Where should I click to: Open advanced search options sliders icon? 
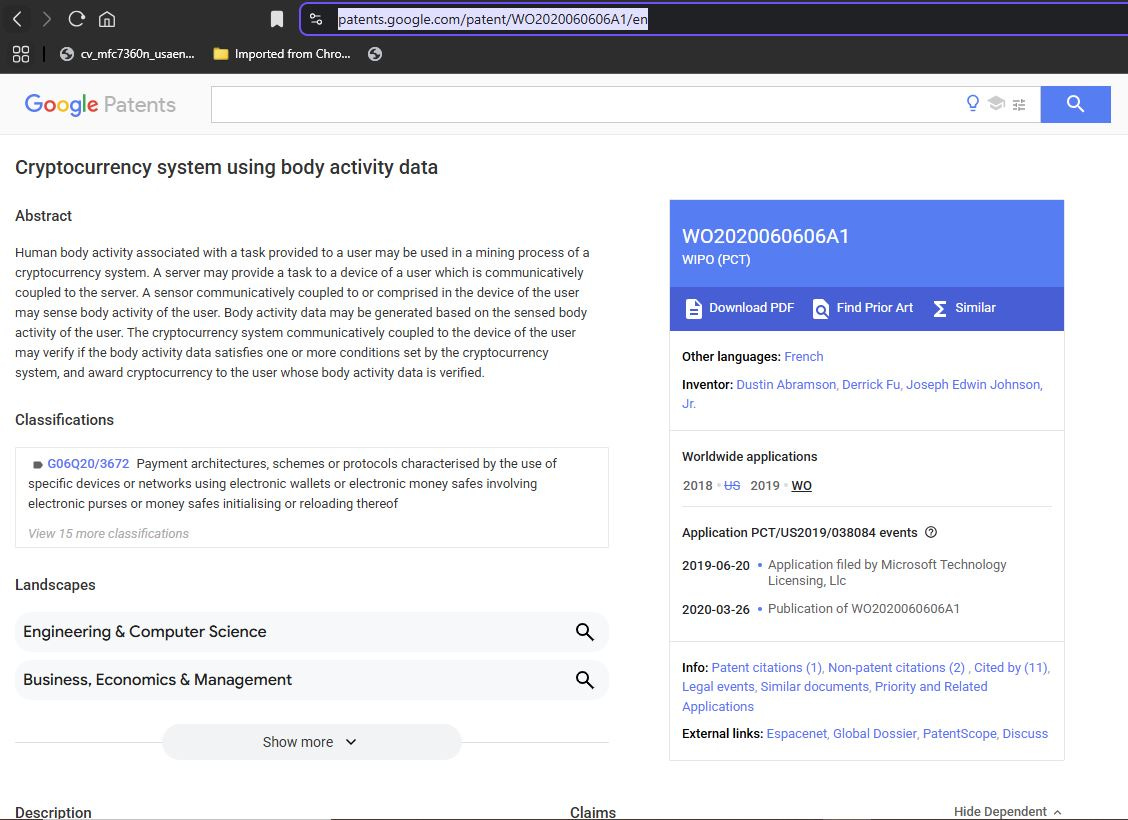(1019, 105)
